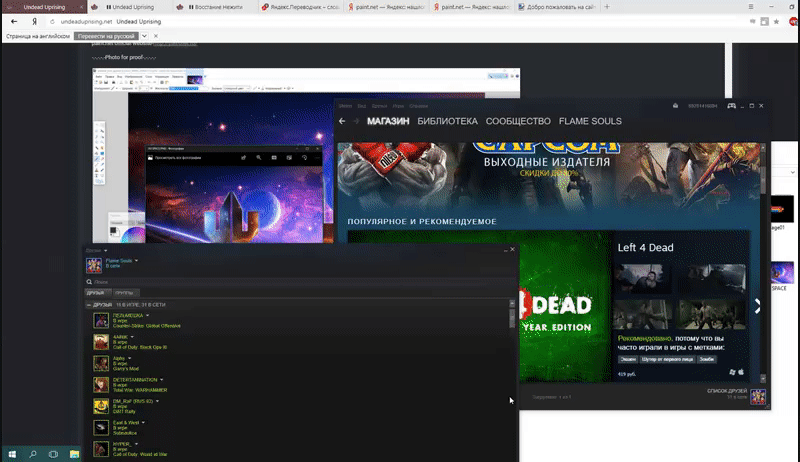Open СПИСОК ДРУЗЕЙ at Steam's bottom right

pos(727,391)
